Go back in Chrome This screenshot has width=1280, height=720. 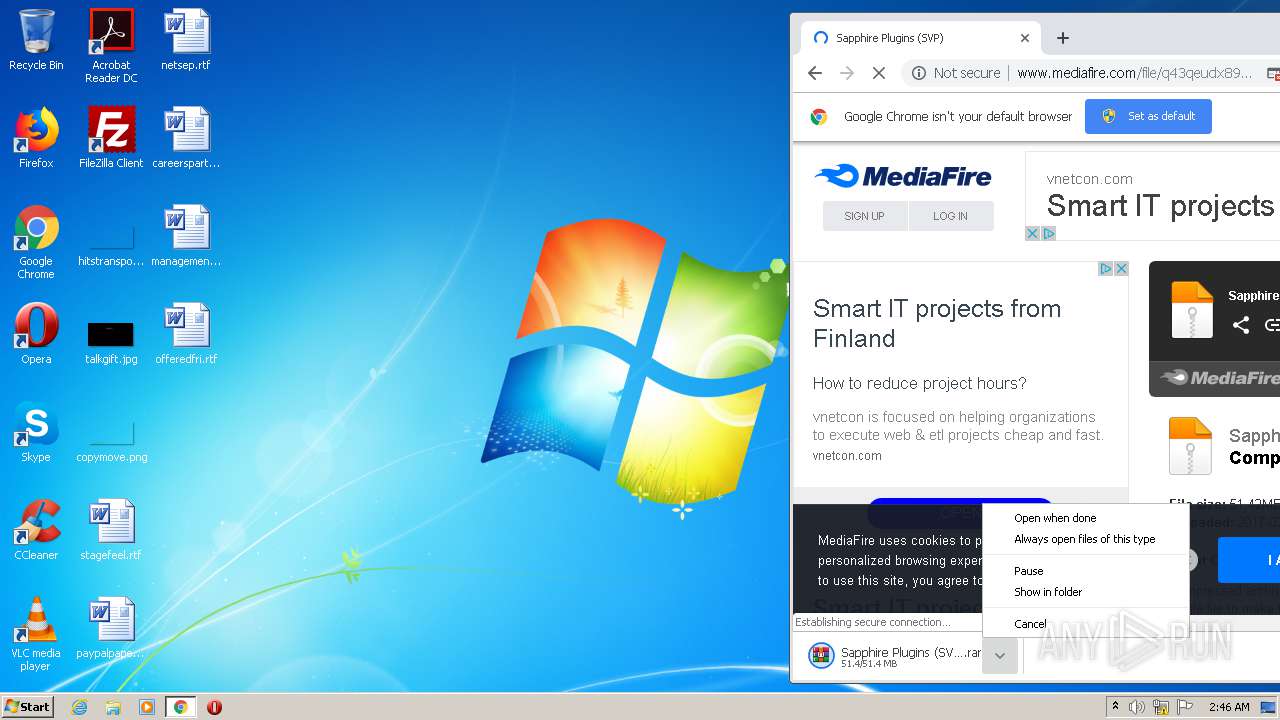pyautogui.click(x=815, y=73)
